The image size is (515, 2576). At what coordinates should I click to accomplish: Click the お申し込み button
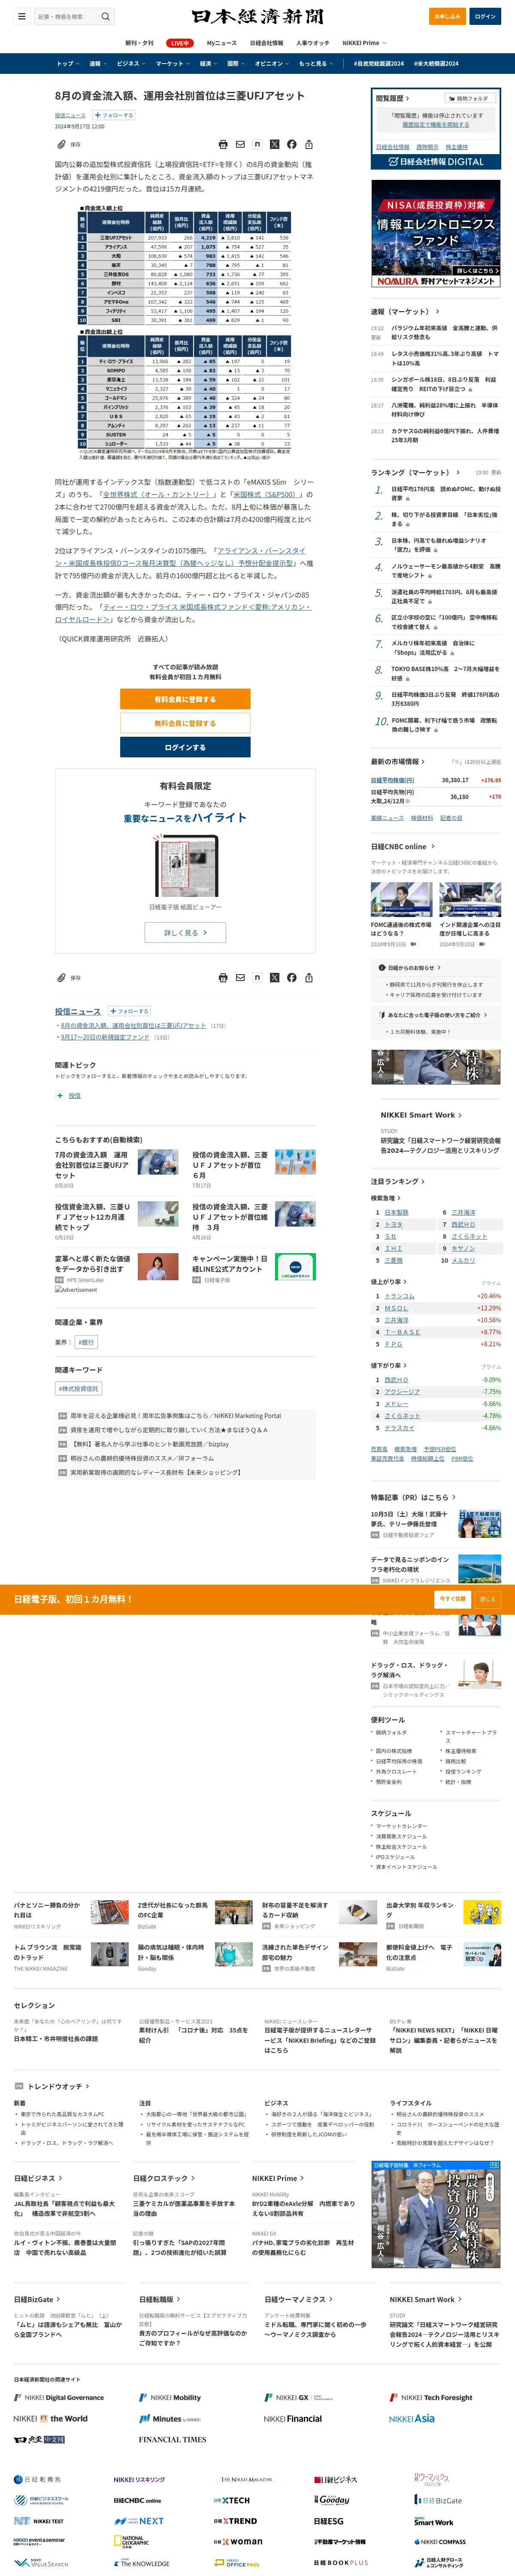(x=447, y=16)
